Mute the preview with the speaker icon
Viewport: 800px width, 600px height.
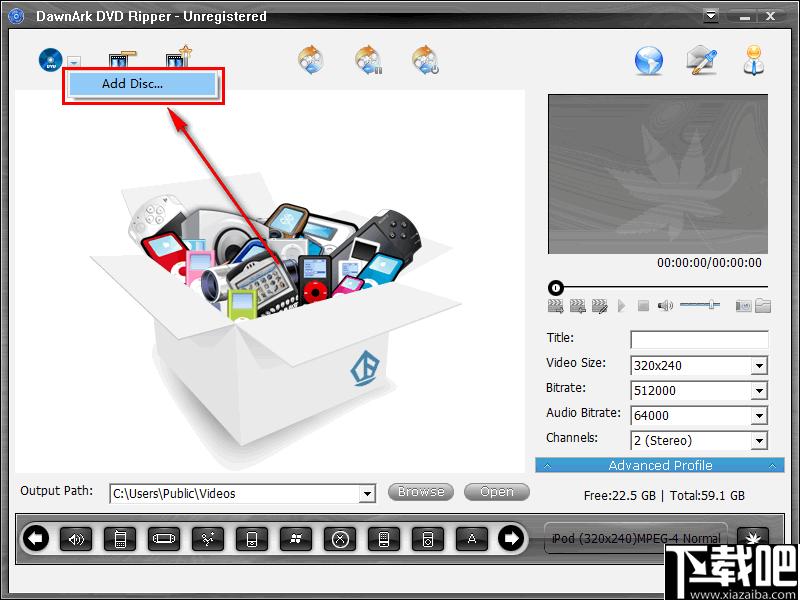665,306
